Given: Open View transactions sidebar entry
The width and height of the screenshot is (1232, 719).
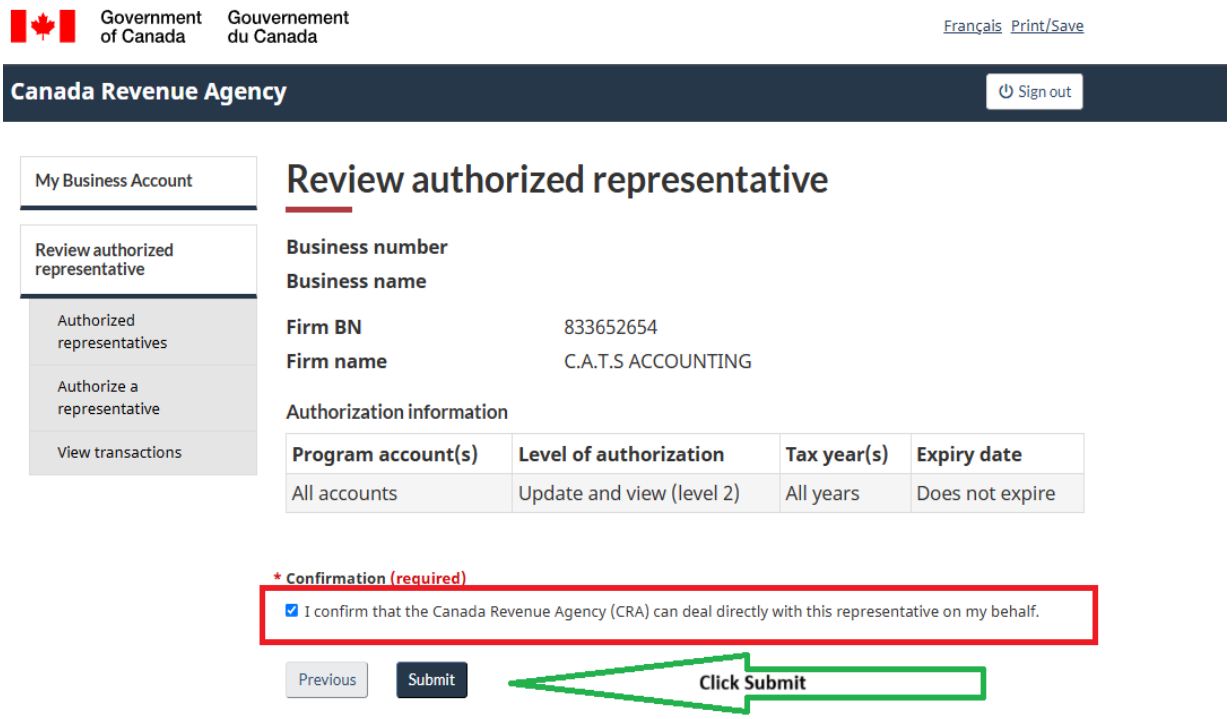Looking at the screenshot, I should [143, 453].
